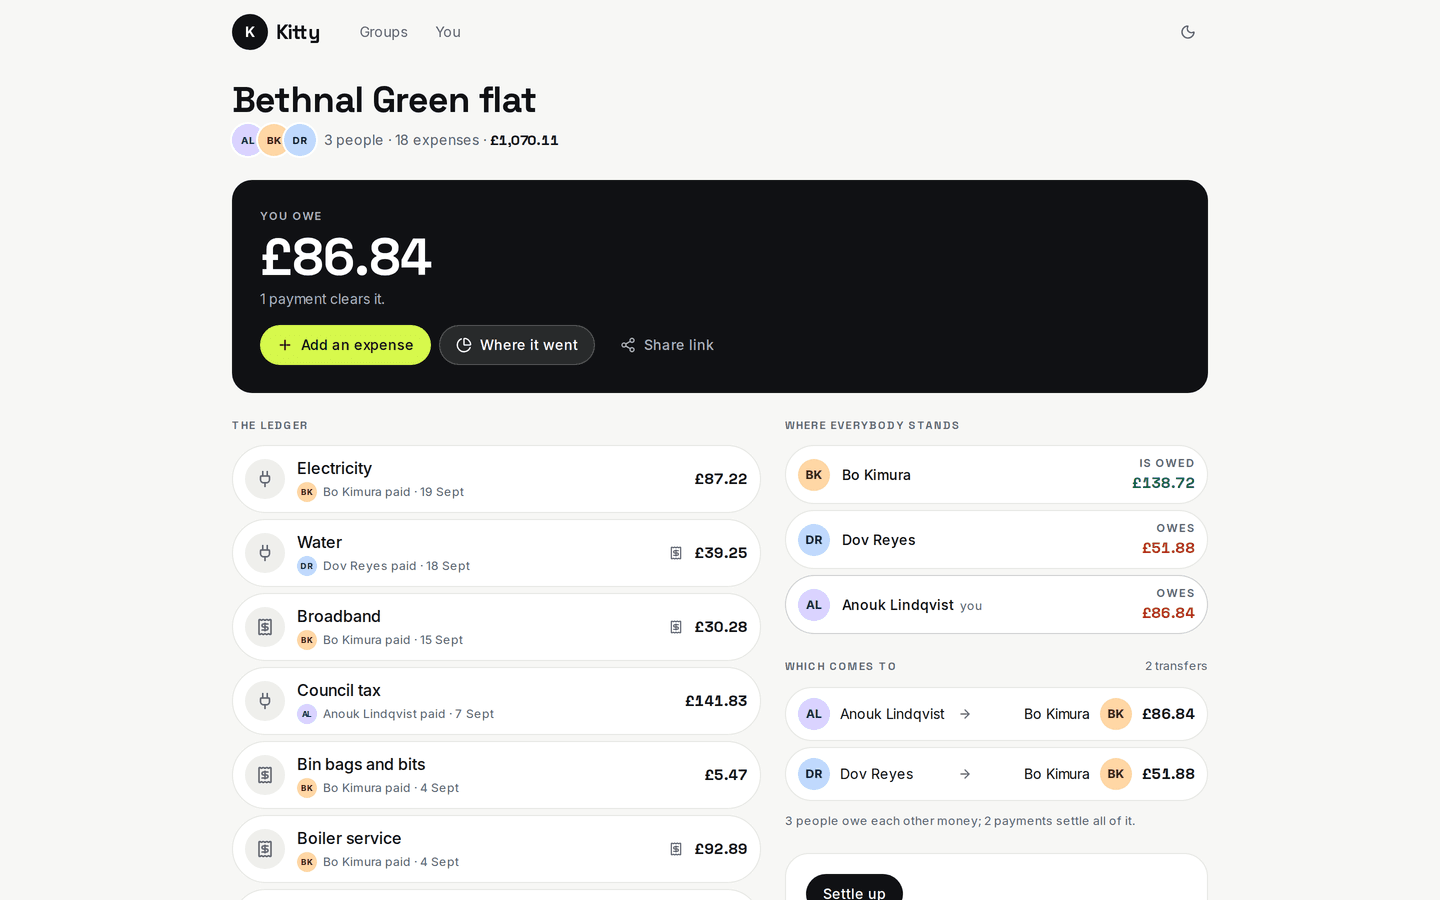The image size is (1440, 900).
Task: Select the plug icon on the Council tax expense
Action: (x=265, y=701)
